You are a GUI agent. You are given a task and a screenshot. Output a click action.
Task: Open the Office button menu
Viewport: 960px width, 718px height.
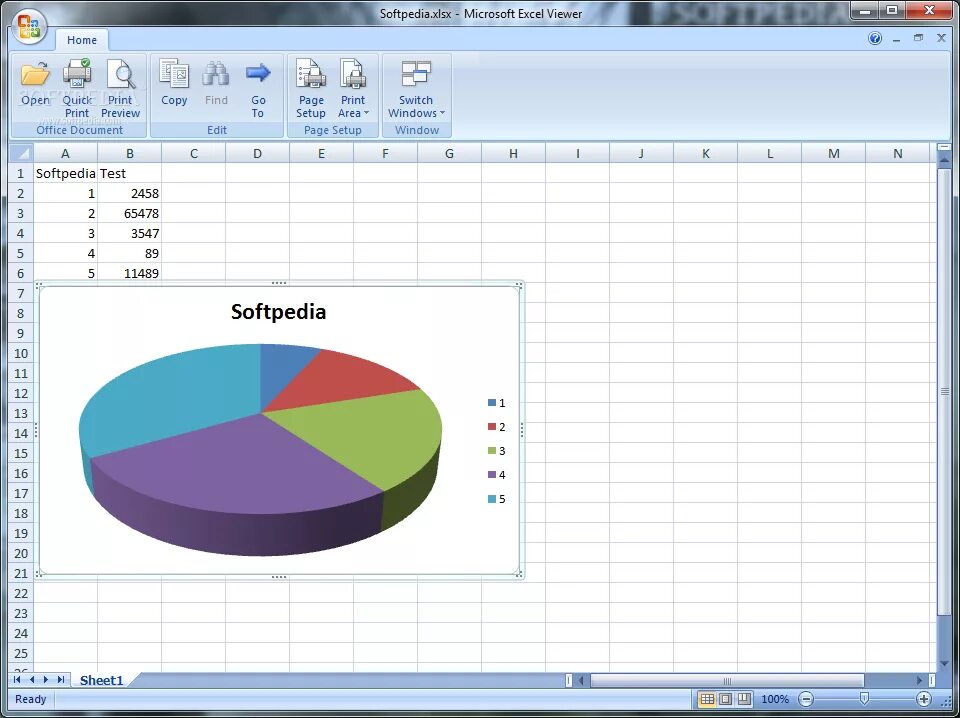coord(28,28)
